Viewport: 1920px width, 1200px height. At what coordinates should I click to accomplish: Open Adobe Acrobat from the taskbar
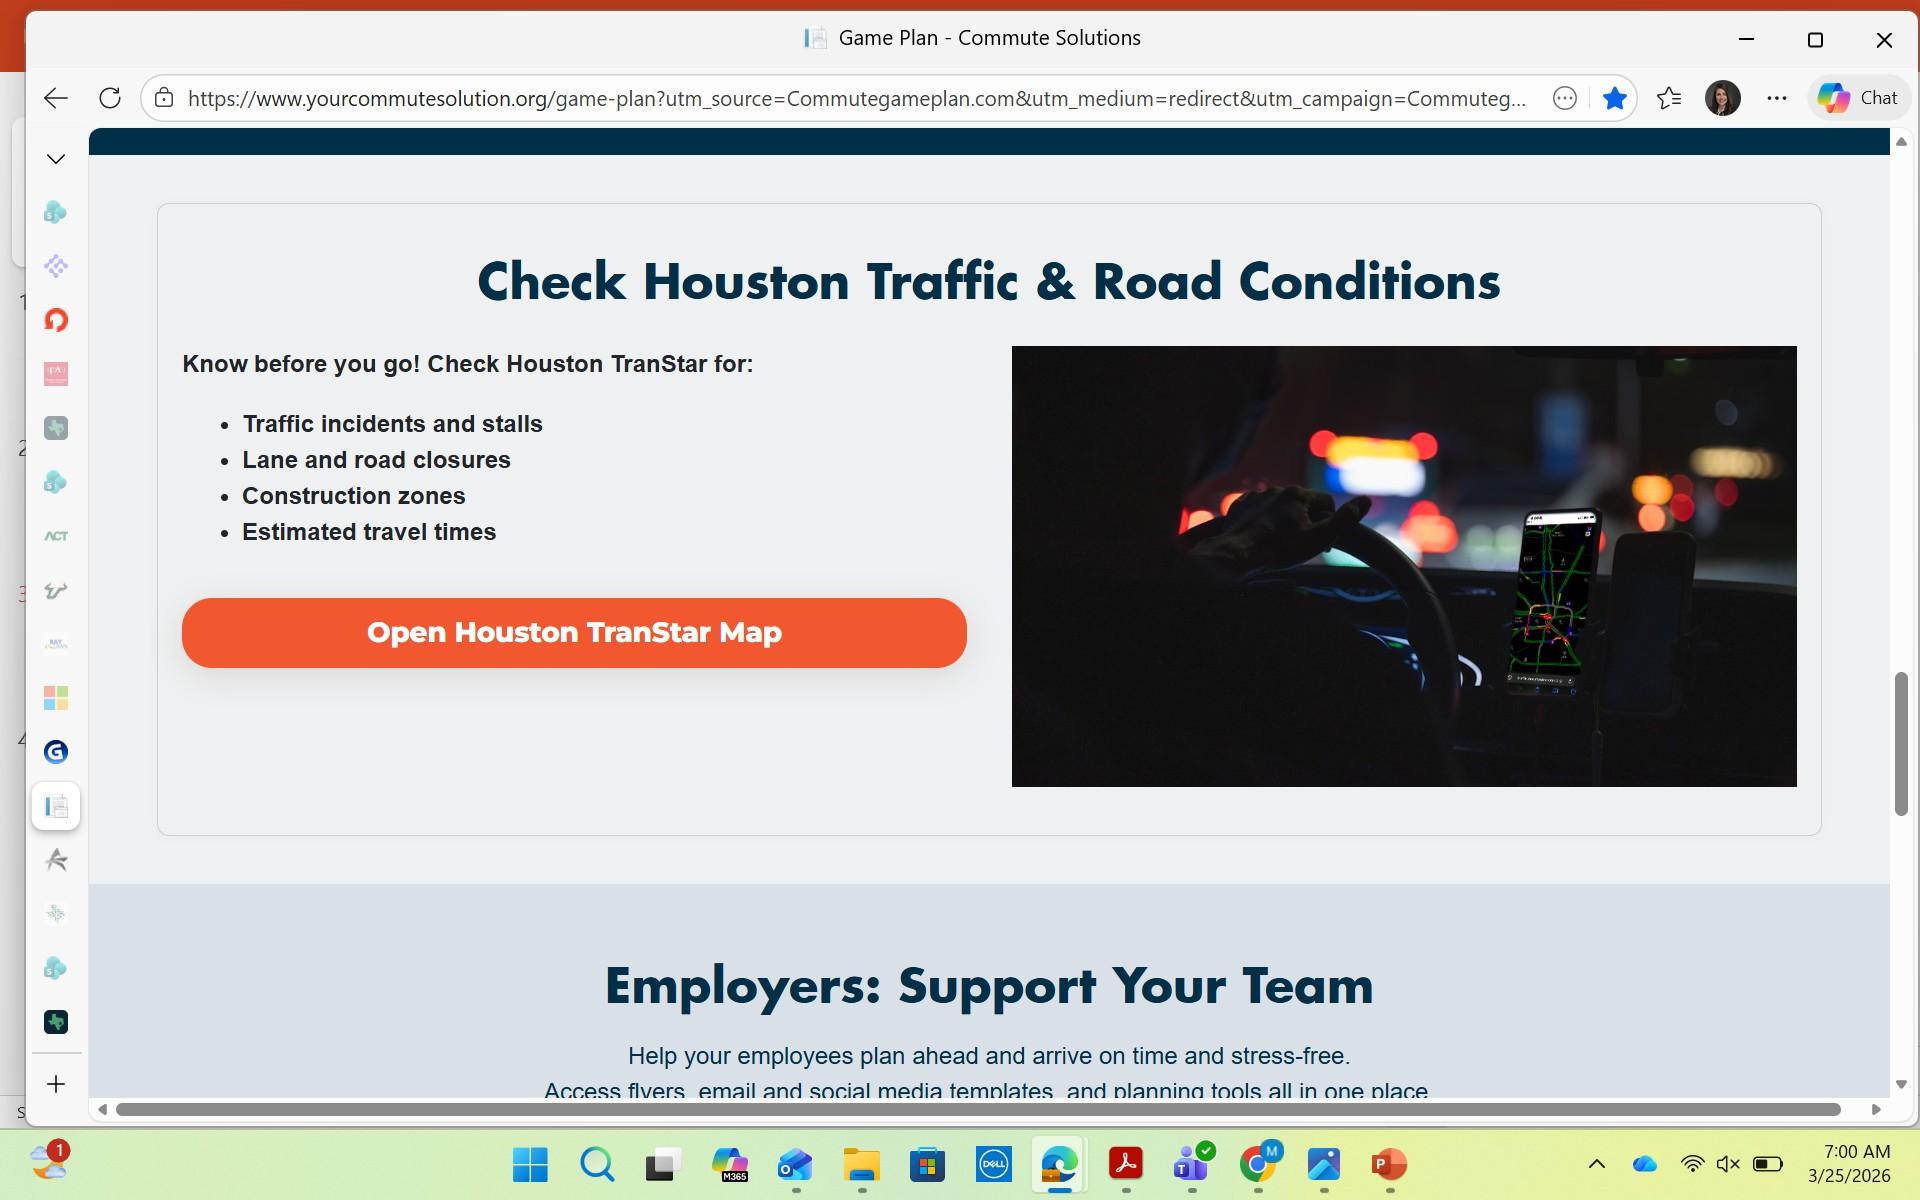tap(1126, 1164)
